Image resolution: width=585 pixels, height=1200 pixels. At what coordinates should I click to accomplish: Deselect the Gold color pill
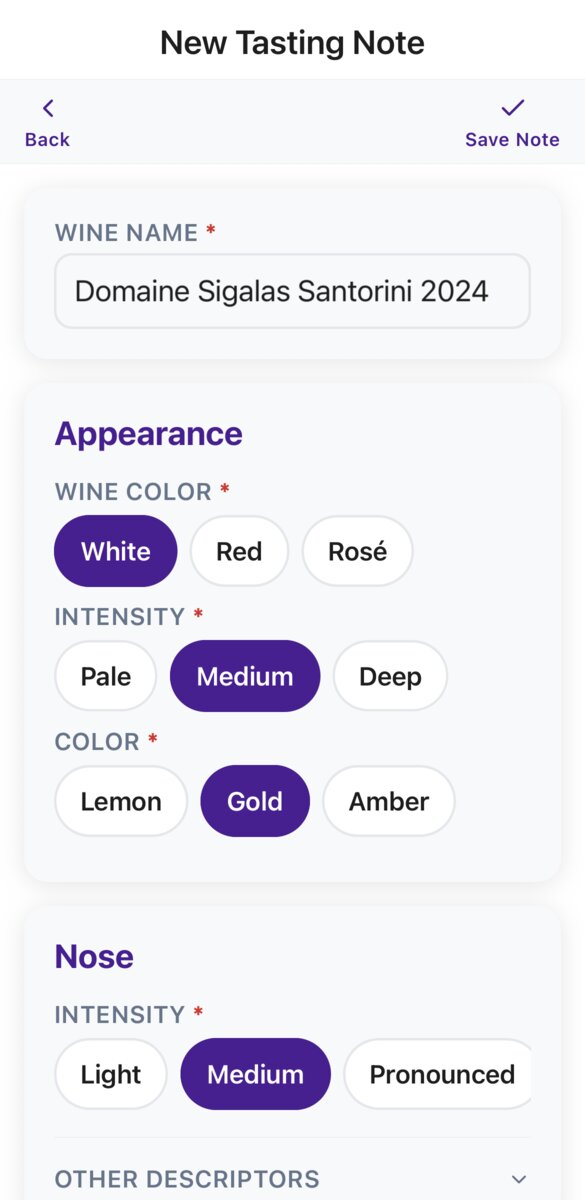tap(255, 801)
